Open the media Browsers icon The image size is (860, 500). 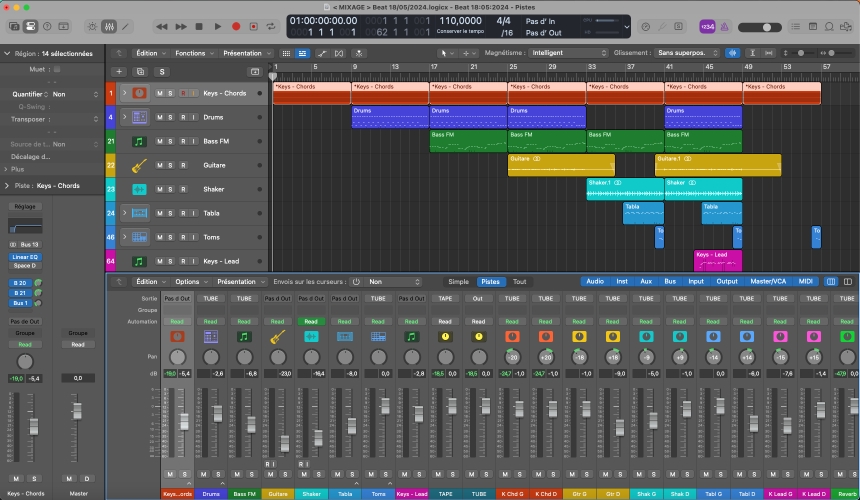846,26
